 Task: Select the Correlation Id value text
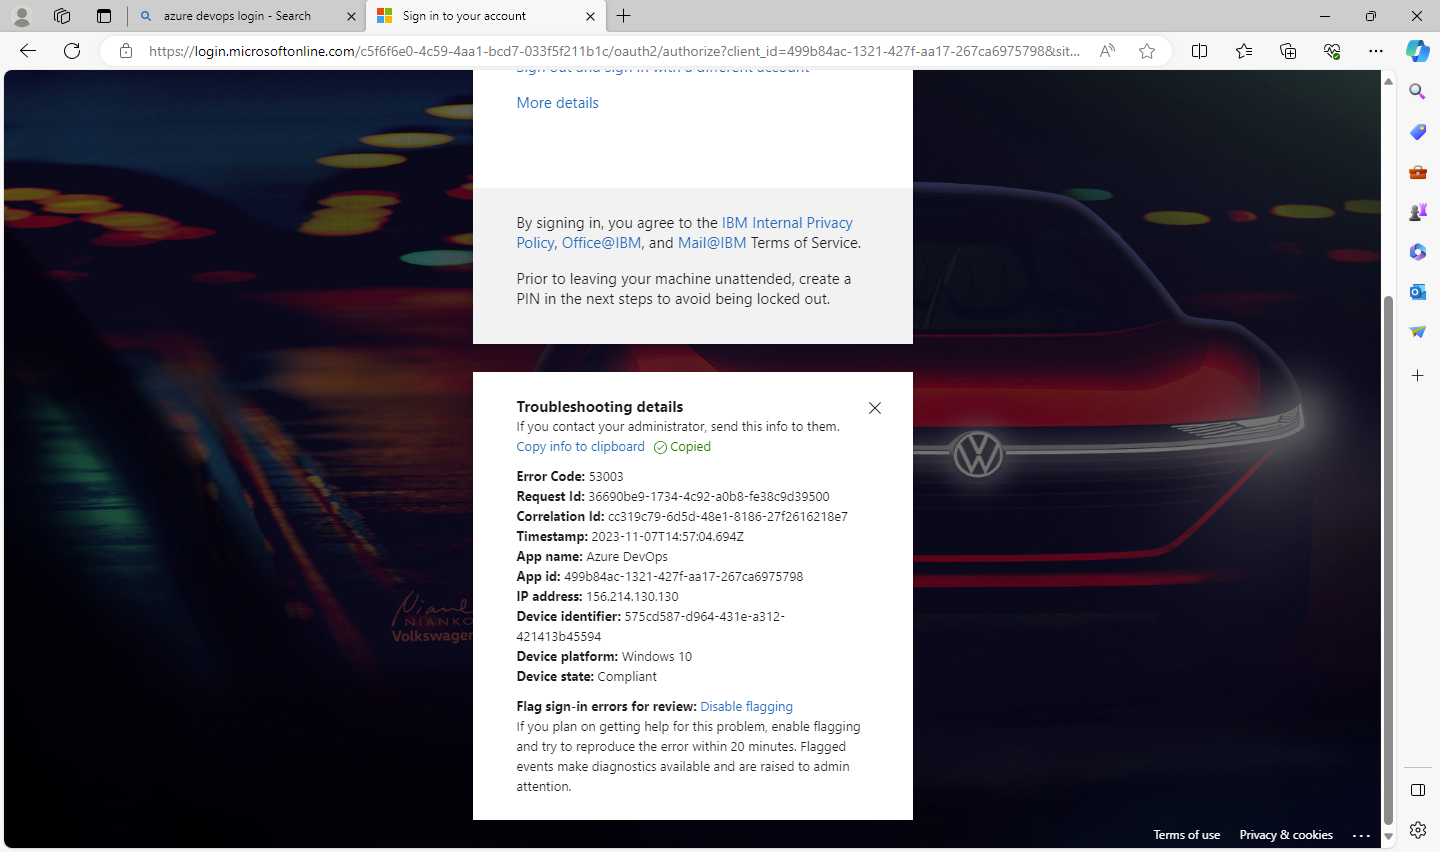pos(728,517)
